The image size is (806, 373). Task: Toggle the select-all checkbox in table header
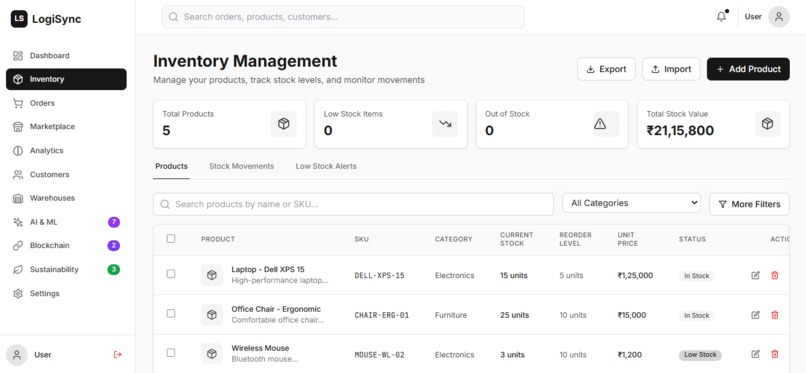click(171, 238)
